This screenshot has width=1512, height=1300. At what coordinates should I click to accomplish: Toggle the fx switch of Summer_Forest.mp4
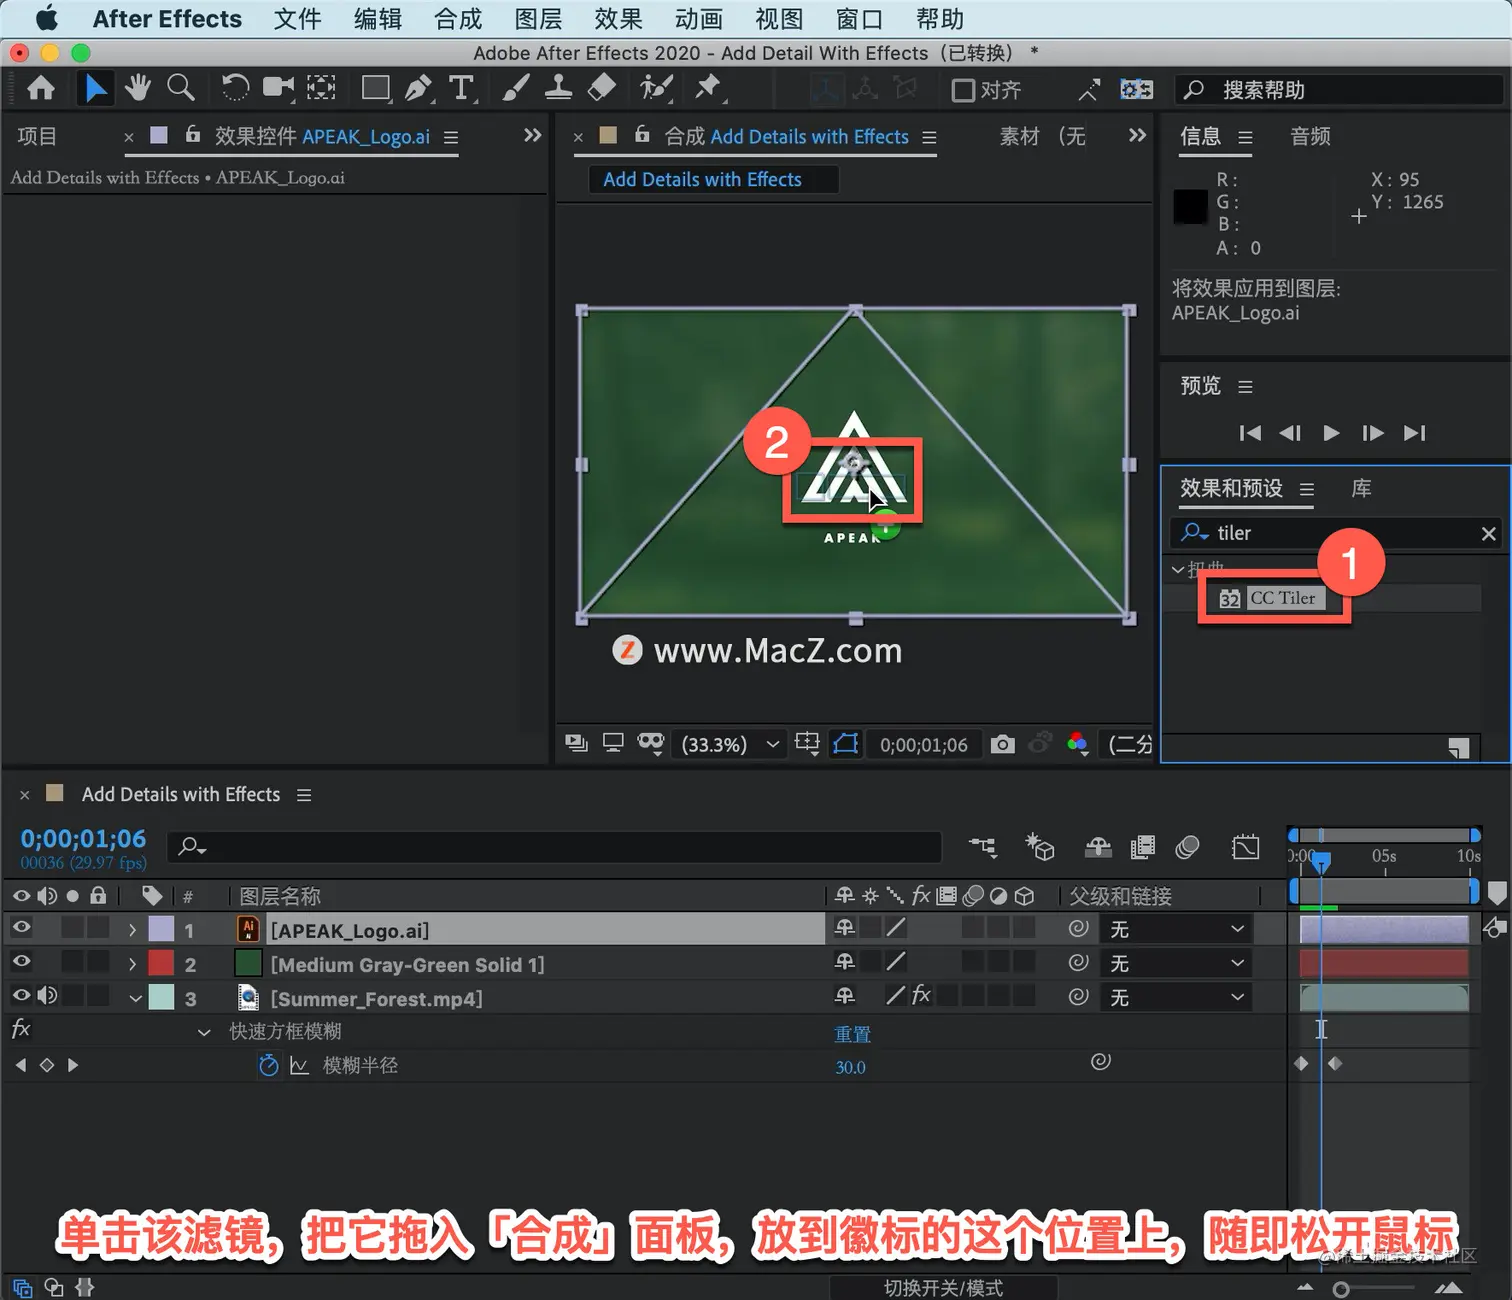coord(921,996)
